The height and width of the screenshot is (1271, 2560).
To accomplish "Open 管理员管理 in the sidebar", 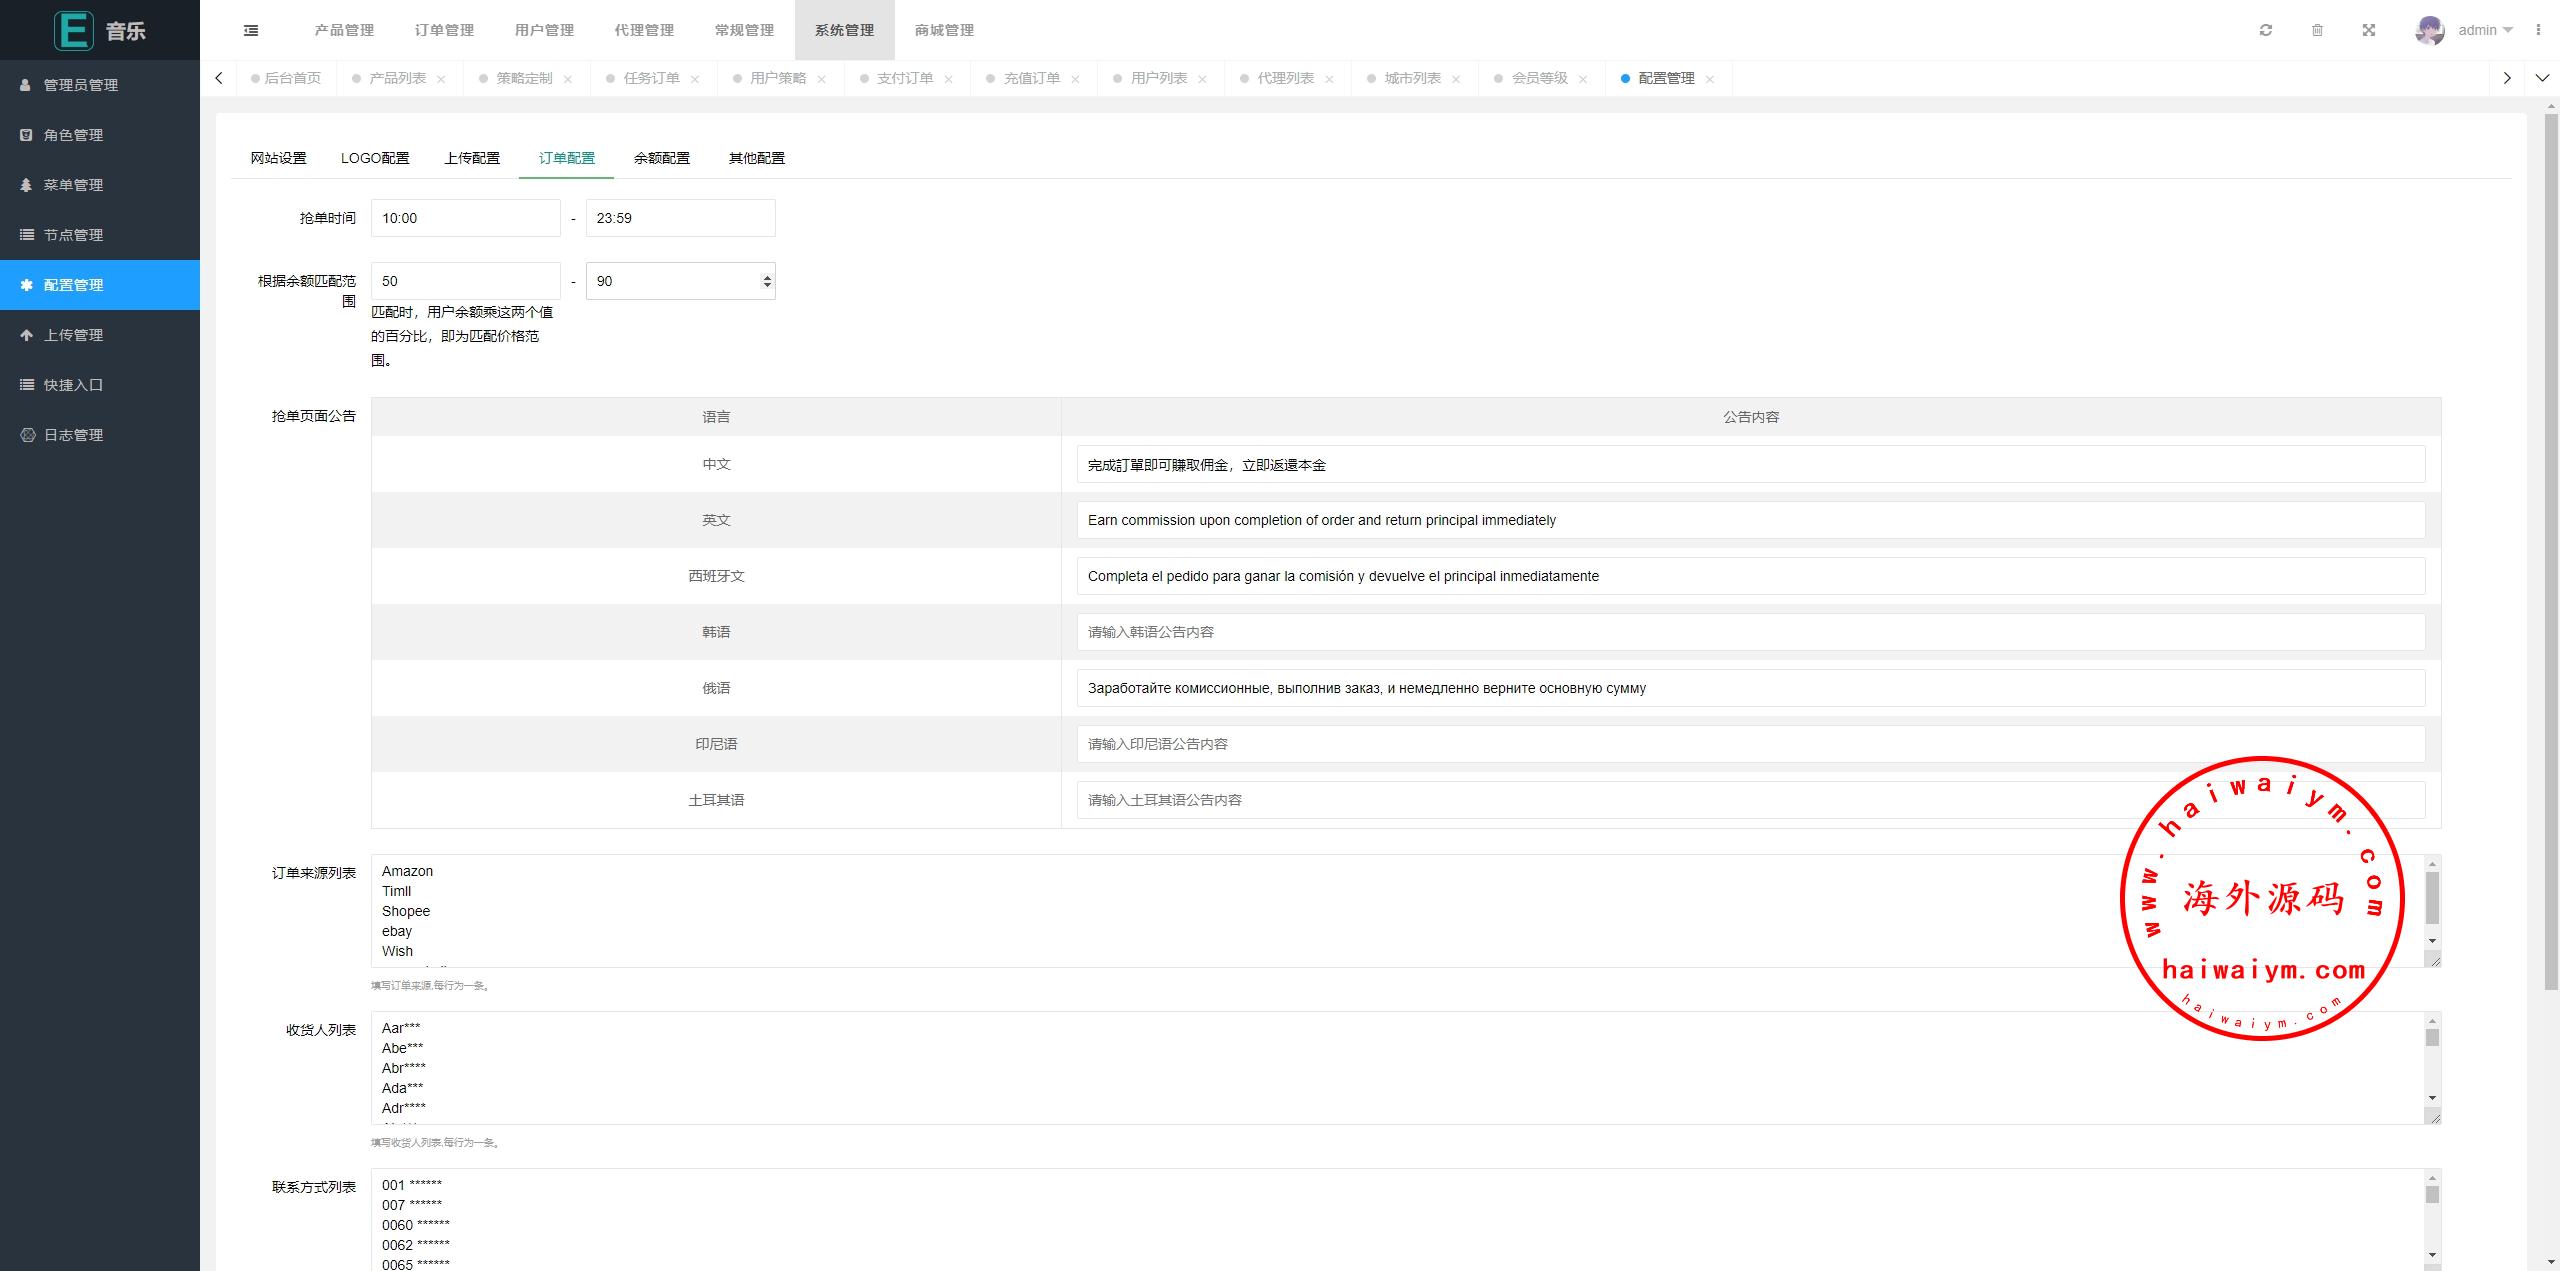I will [80, 85].
